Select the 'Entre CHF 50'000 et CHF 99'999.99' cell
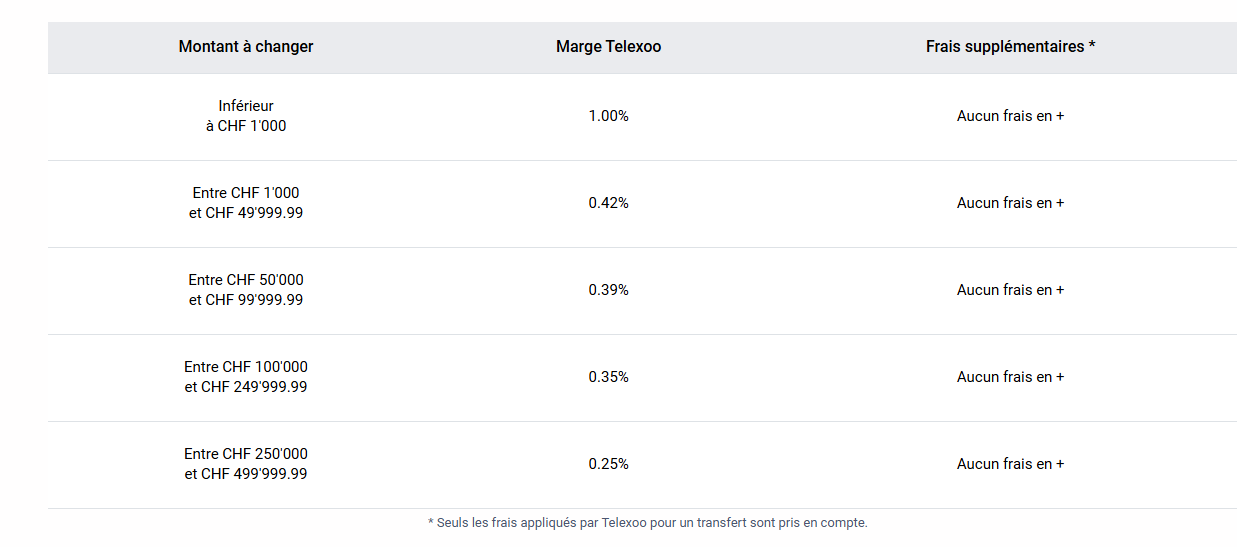The width and height of the screenshot is (1237, 547). [246, 290]
